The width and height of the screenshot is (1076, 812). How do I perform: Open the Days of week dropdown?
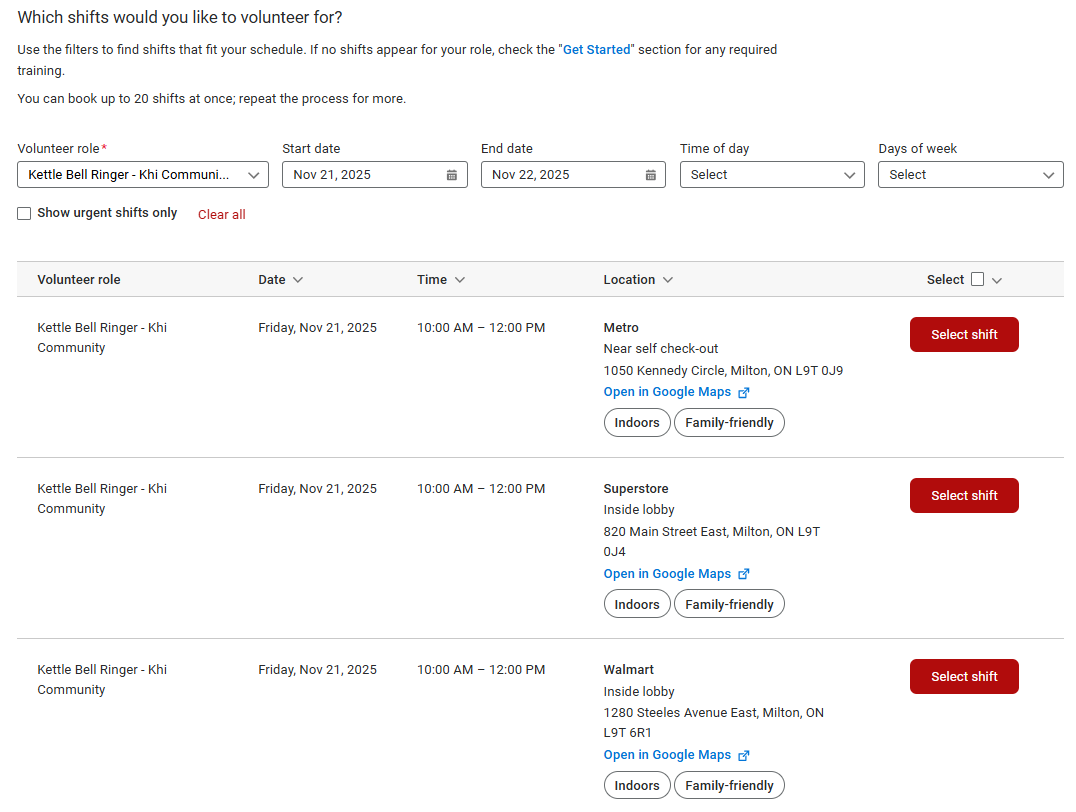[970, 175]
